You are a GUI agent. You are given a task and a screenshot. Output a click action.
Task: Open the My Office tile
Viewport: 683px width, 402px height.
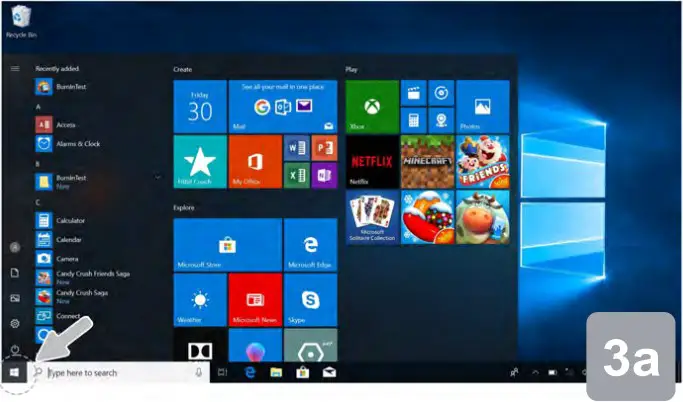[x=255, y=162]
